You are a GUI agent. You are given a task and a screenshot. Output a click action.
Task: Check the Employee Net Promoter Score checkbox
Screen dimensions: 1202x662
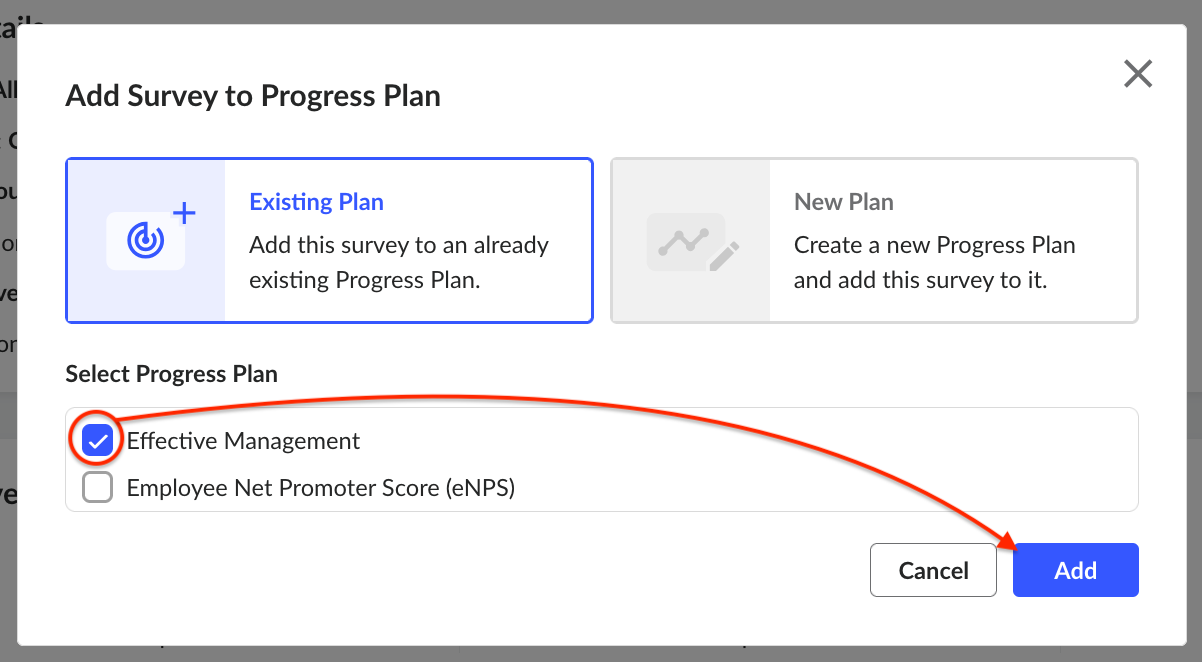(97, 488)
